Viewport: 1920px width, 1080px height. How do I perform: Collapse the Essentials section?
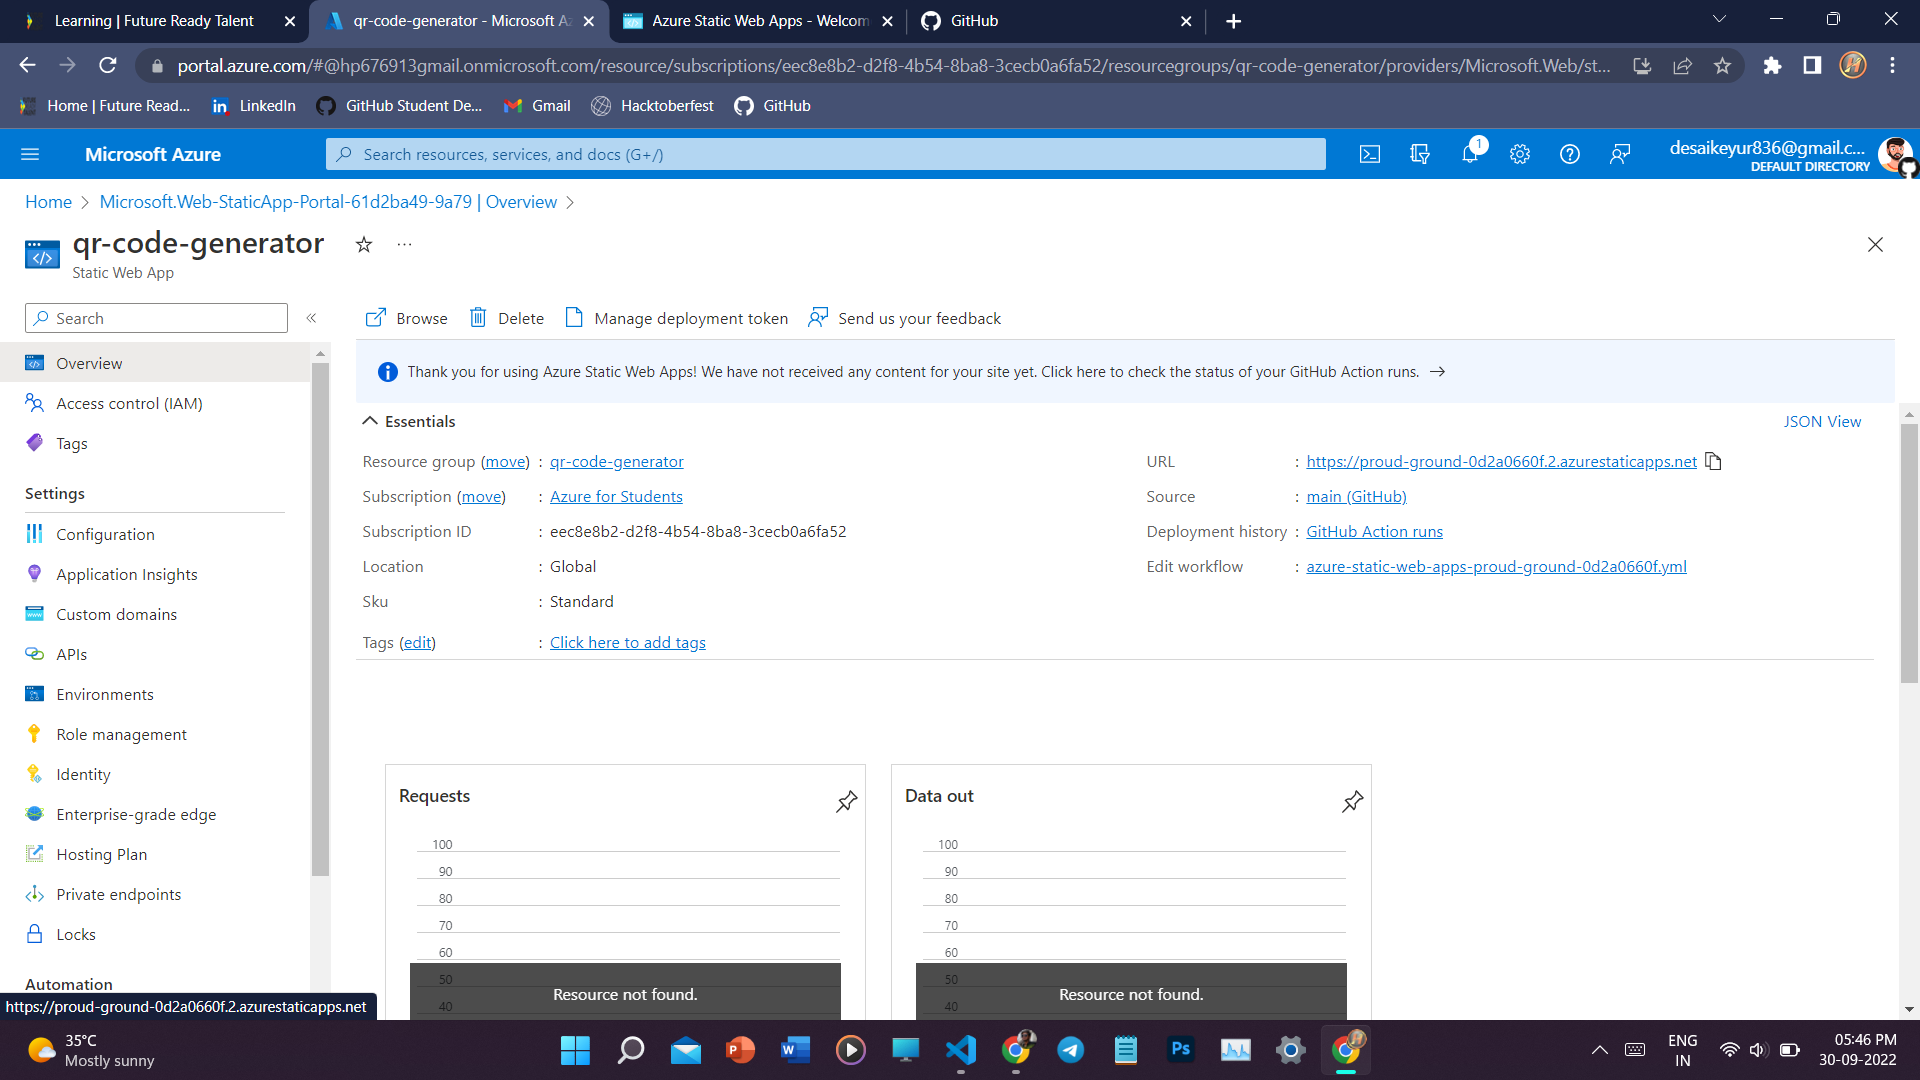click(370, 421)
